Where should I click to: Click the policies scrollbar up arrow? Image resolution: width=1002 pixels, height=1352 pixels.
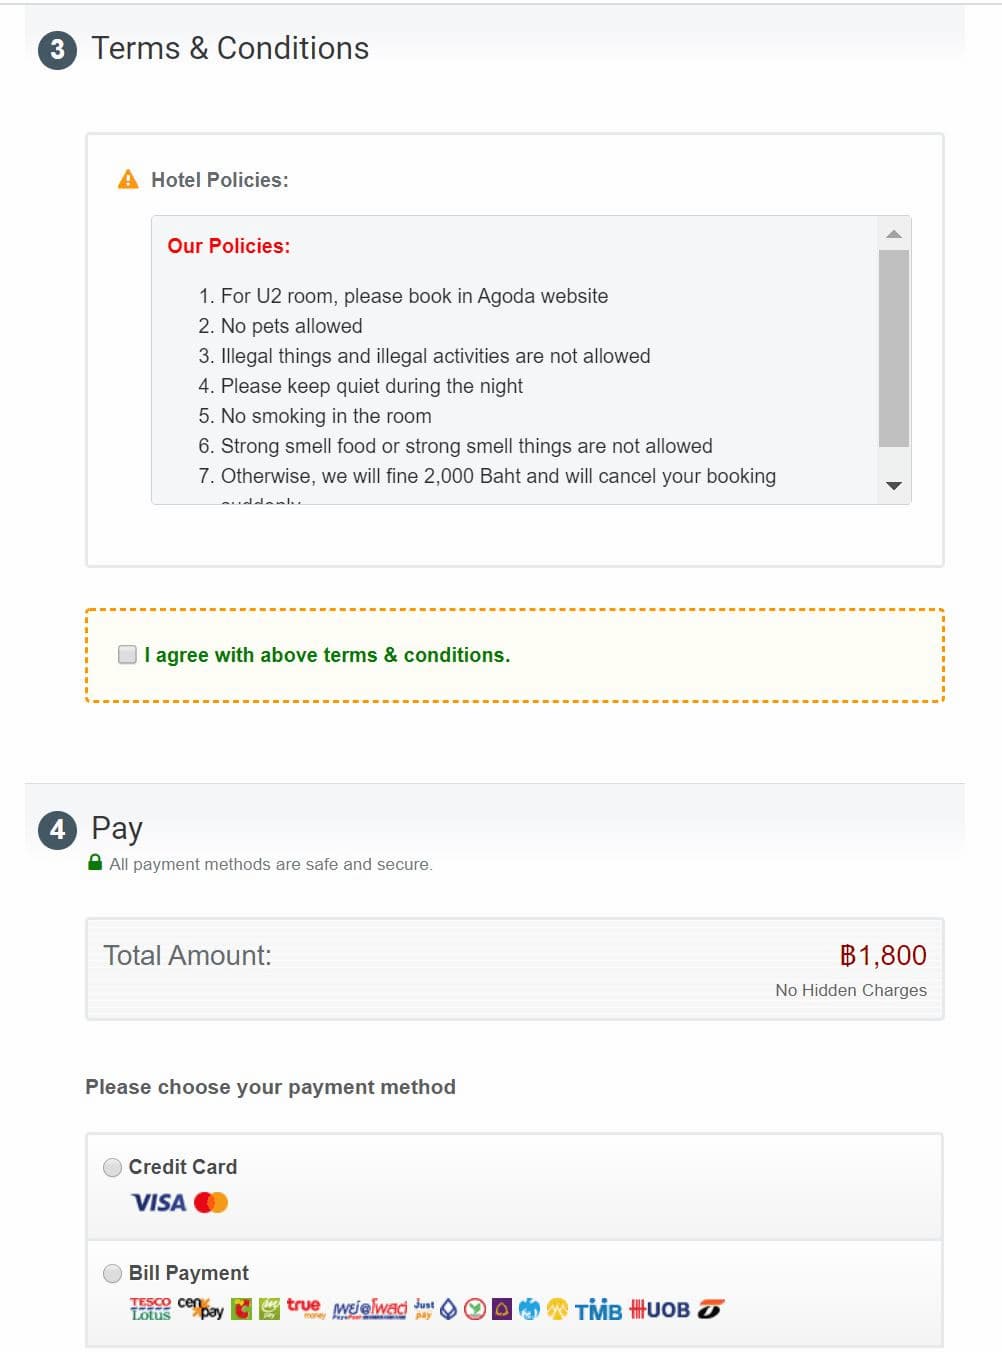(894, 234)
